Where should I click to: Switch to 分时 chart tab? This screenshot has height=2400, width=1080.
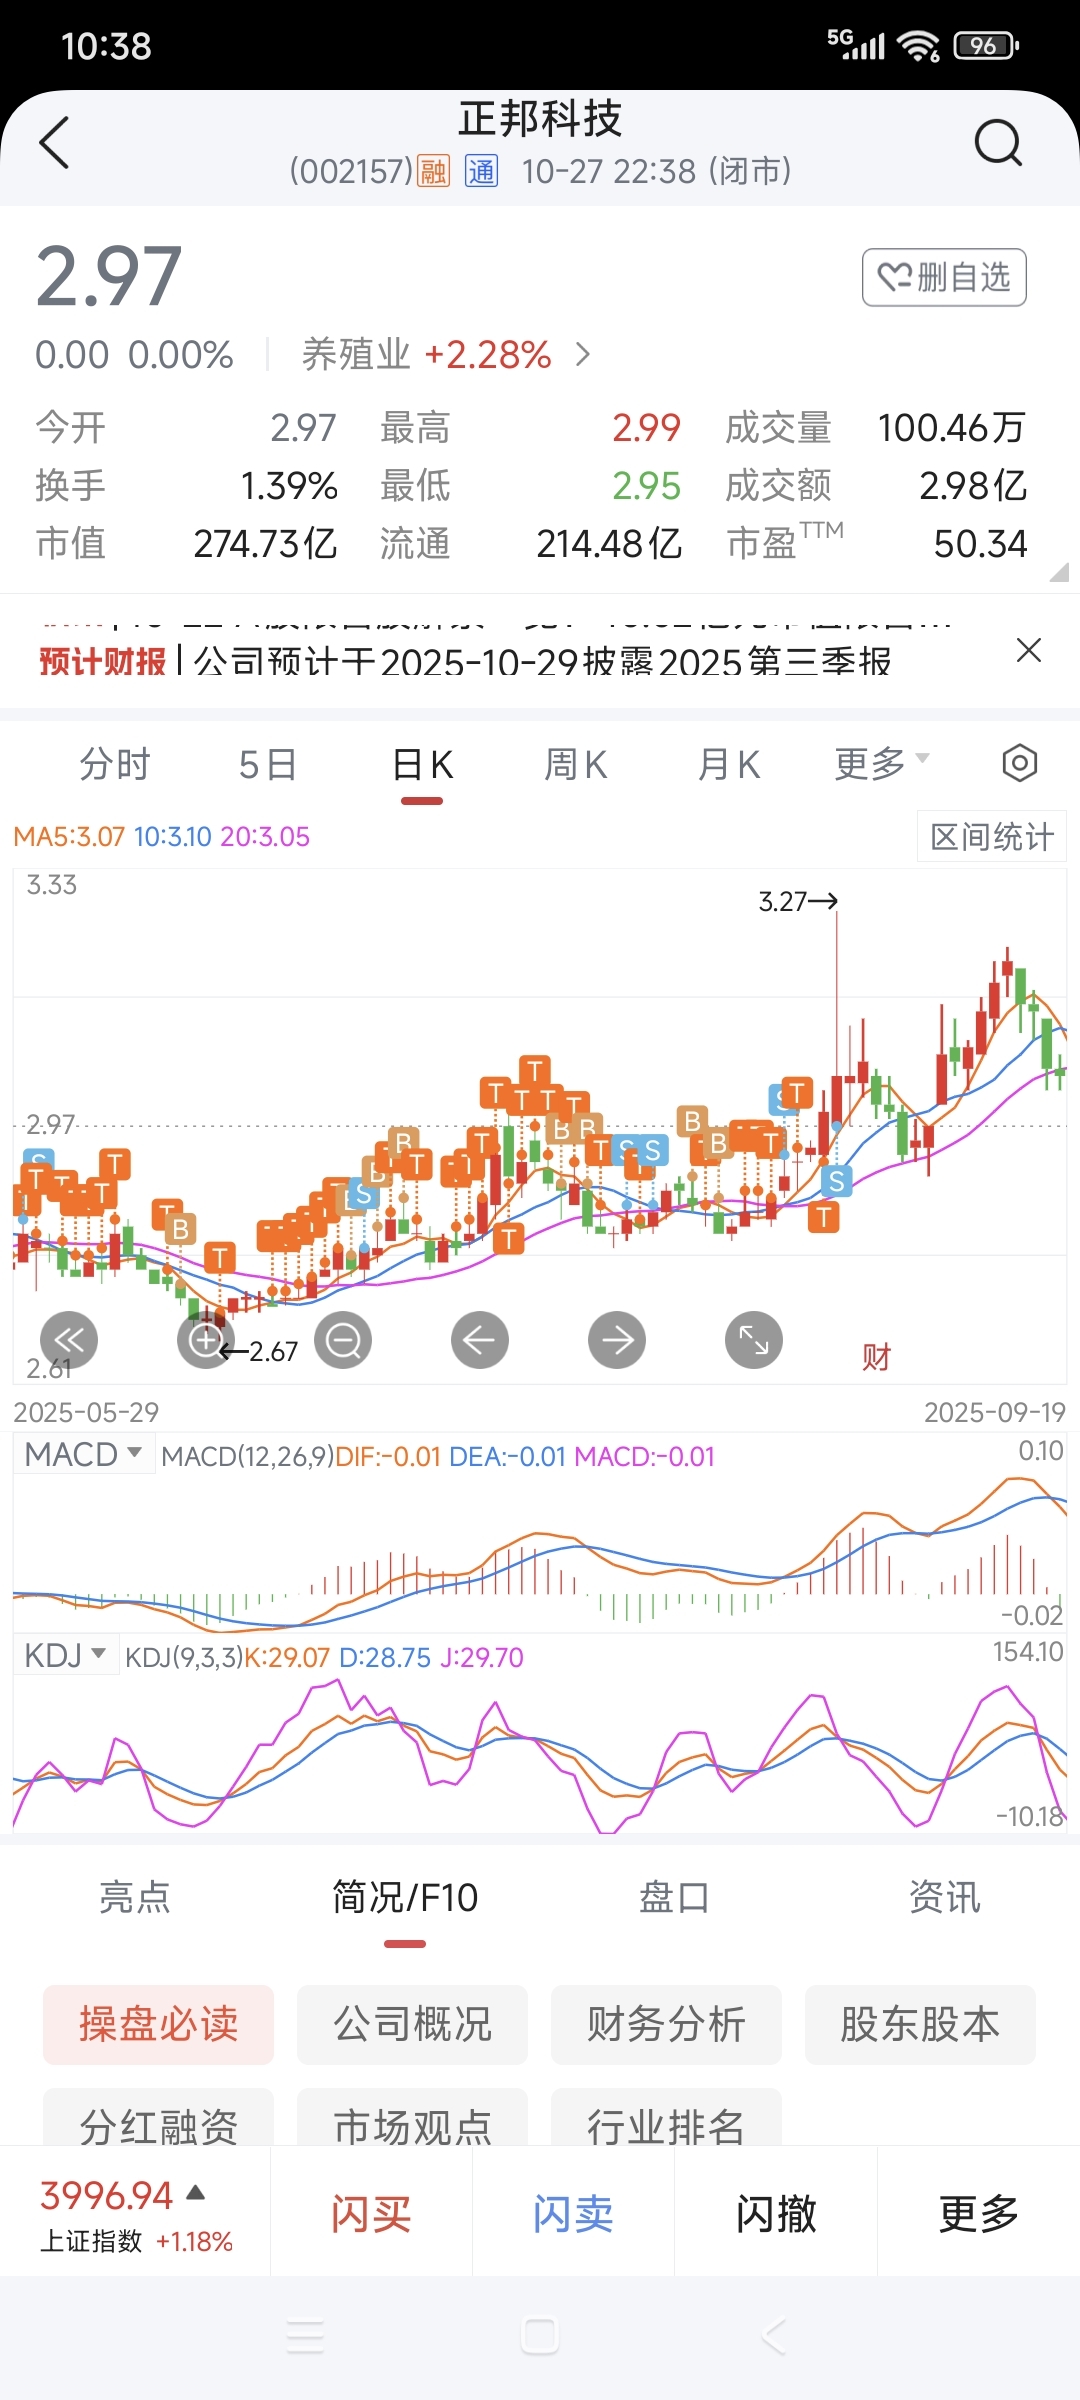point(115,764)
